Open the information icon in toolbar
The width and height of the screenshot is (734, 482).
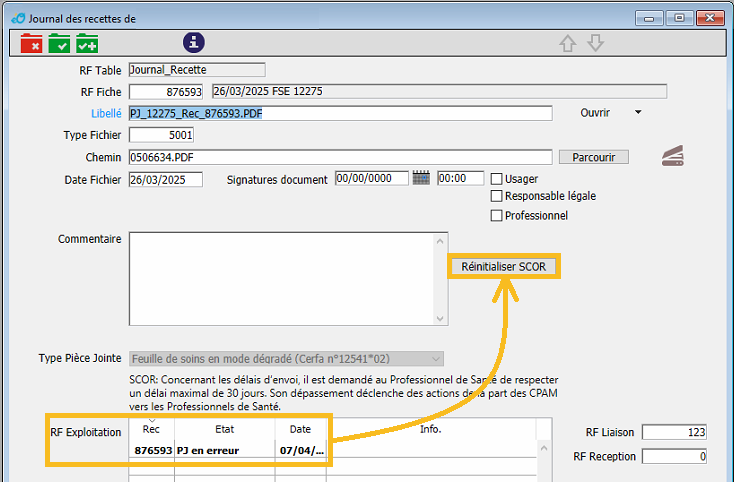[x=193, y=42]
